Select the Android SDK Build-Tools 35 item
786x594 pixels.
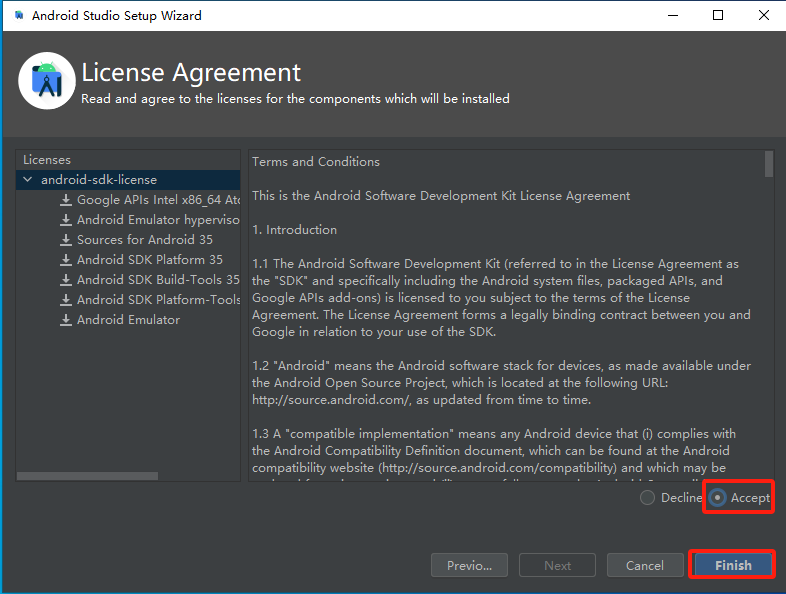[158, 280]
